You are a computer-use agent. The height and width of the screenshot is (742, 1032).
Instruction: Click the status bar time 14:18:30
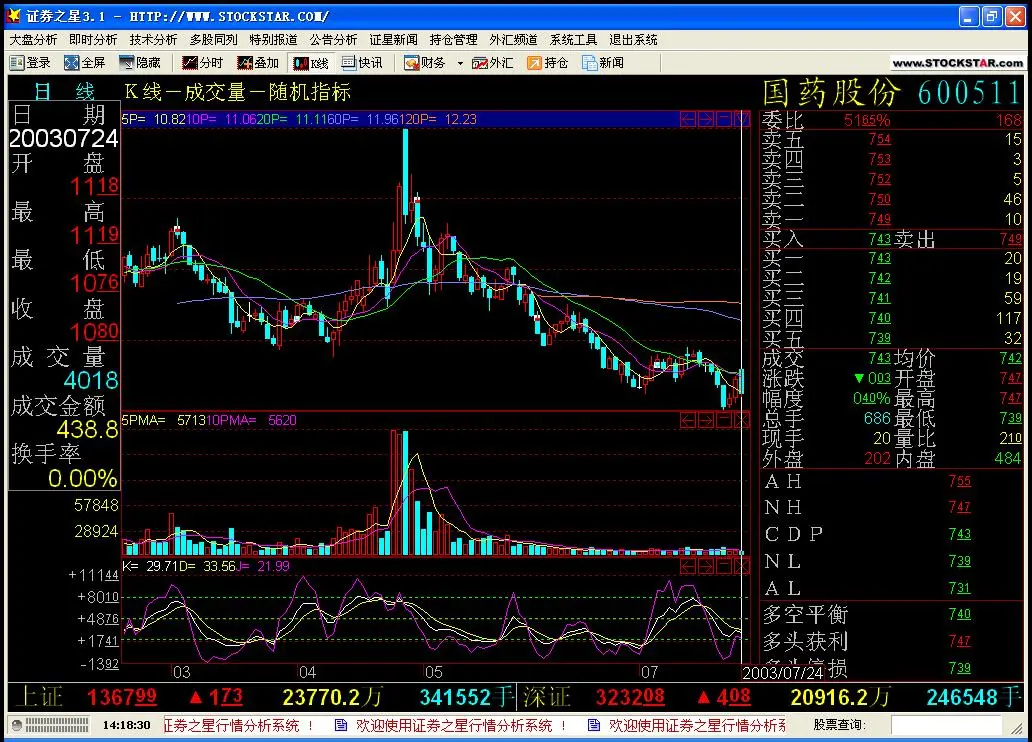pos(126,726)
